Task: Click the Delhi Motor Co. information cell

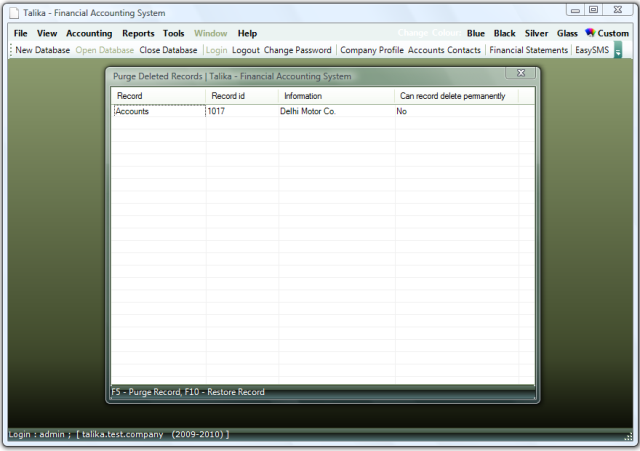Action: [309, 112]
